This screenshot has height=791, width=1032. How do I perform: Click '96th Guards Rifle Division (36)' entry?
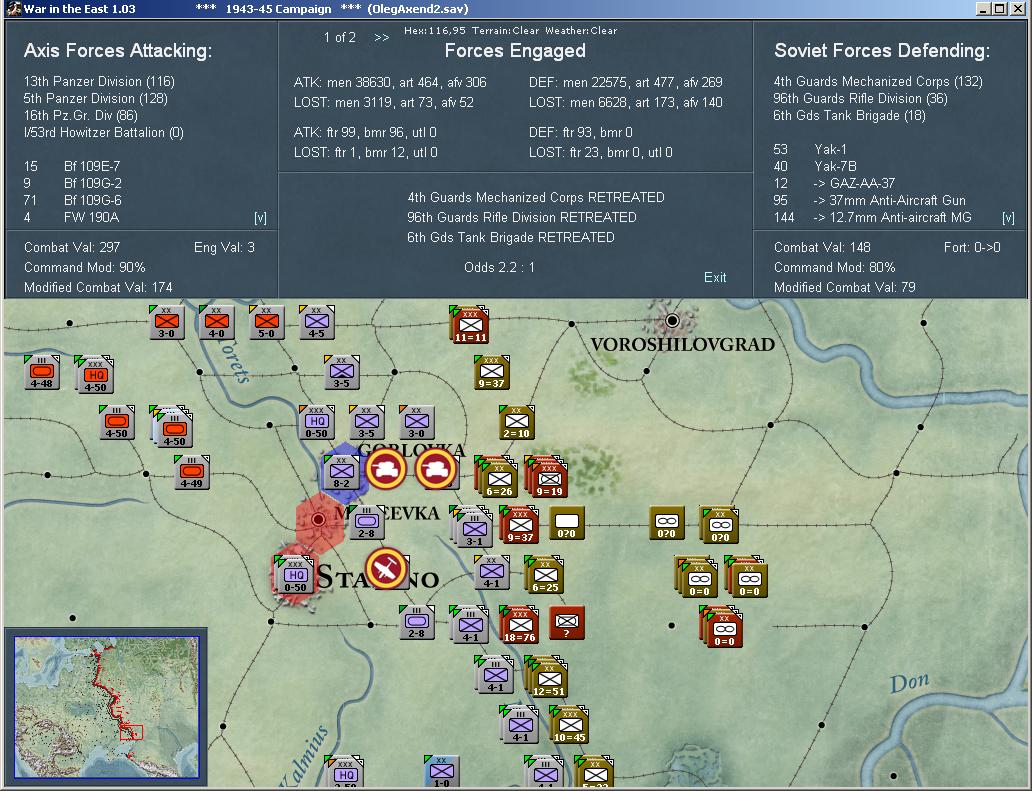[861, 99]
